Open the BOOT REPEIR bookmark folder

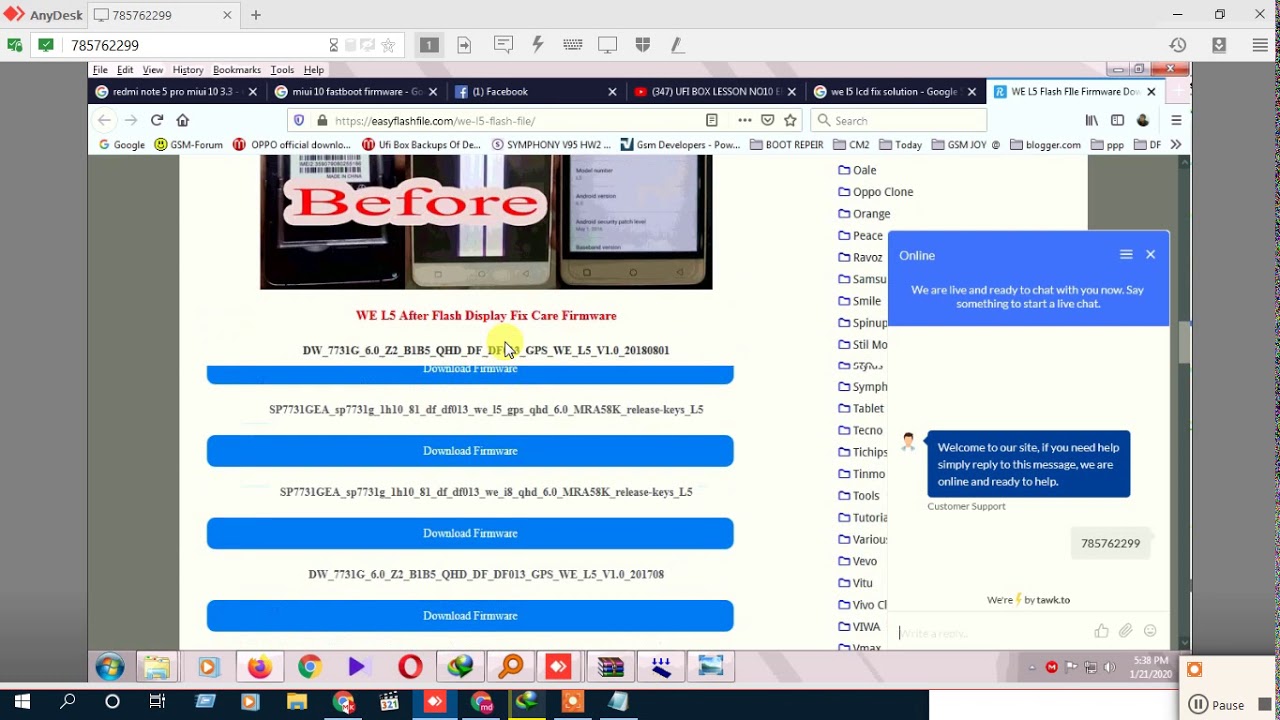coord(786,144)
